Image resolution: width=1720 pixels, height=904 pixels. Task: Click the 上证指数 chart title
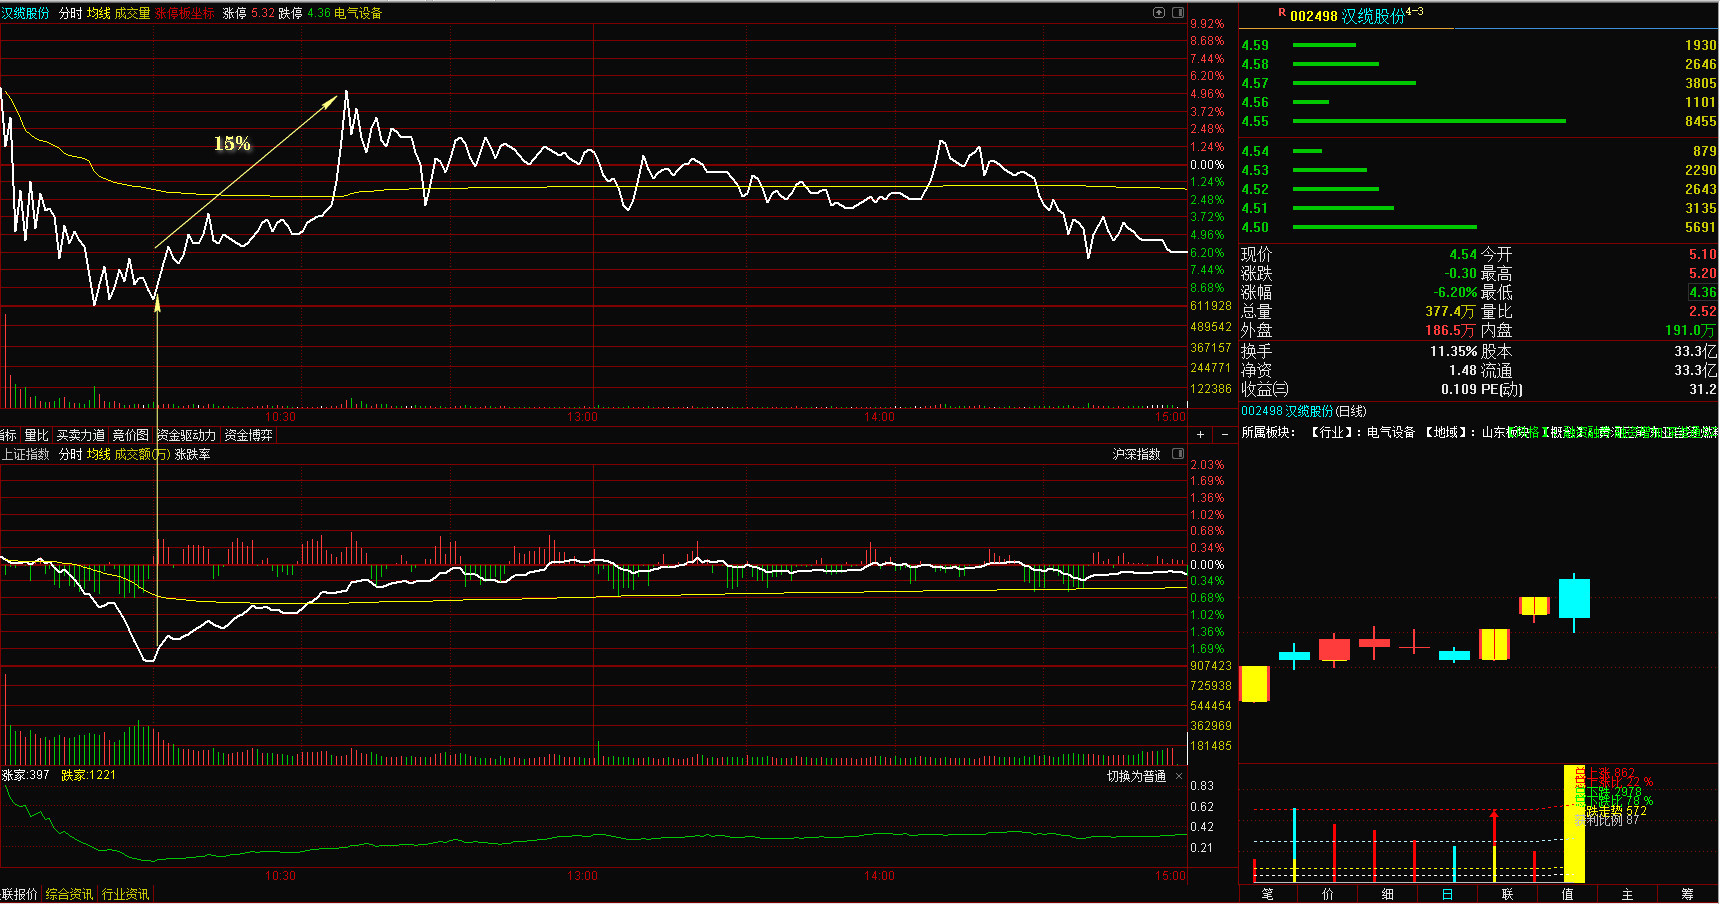(25, 454)
